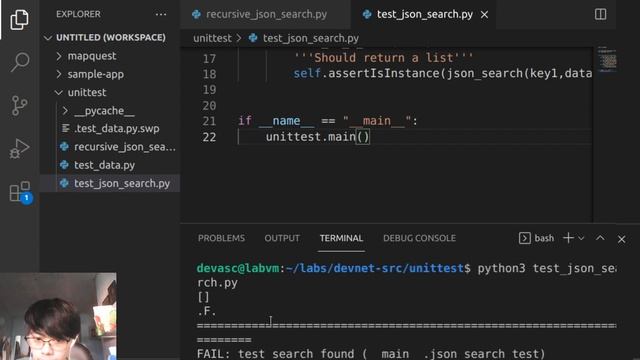Switch to the recursive_json_search.py editor tab
The width and height of the screenshot is (640, 360).
266,14
